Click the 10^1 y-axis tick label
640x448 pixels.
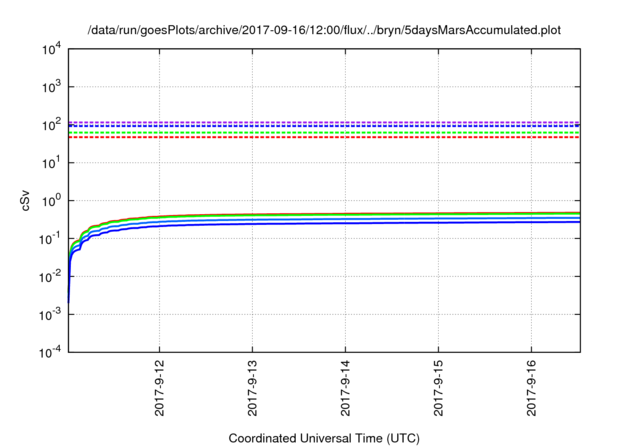coord(51,163)
